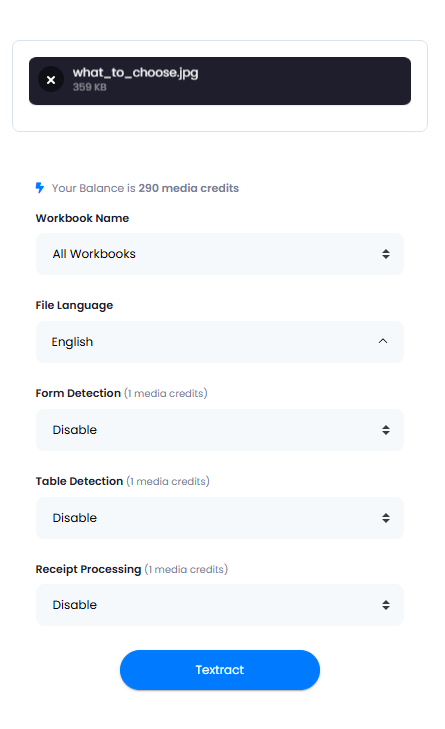Image resolution: width=445 pixels, height=729 pixels.
Task: Click the uploaded file dark bar
Action: [x=219, y=81]
